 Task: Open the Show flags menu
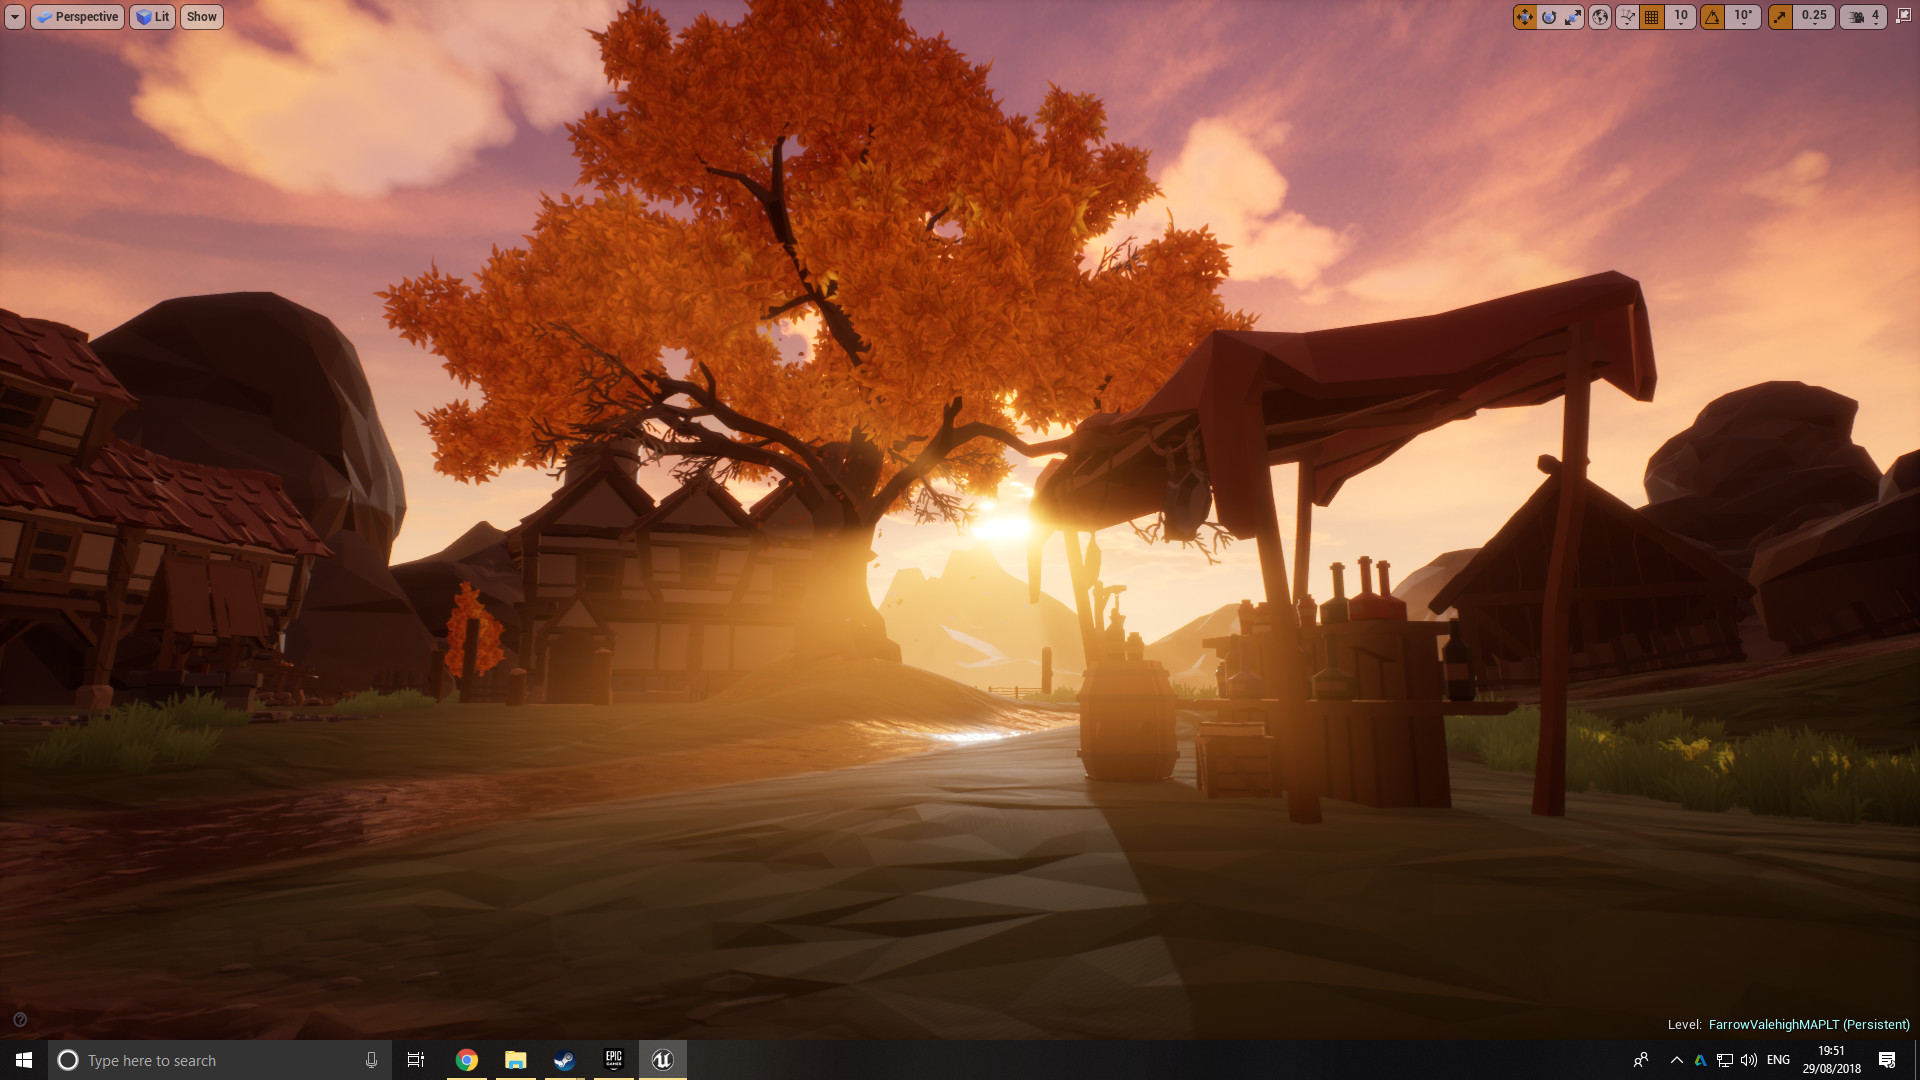(x=201, y=16)
